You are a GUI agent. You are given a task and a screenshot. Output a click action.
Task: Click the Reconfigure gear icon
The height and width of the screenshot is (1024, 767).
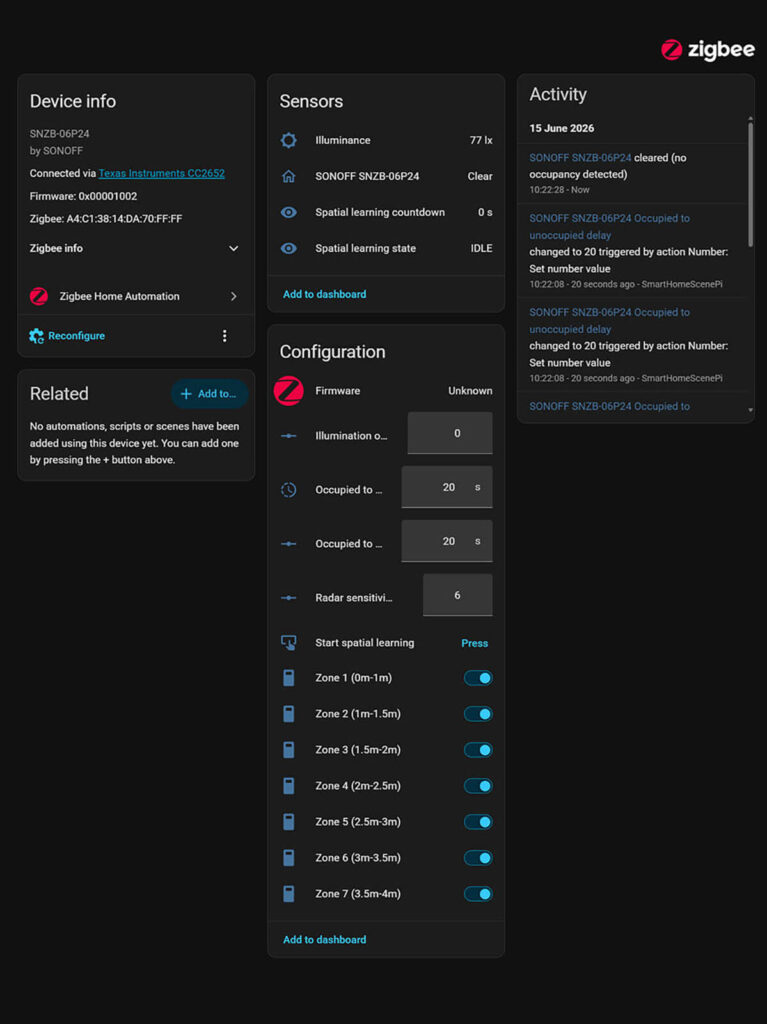coord(37,336)
